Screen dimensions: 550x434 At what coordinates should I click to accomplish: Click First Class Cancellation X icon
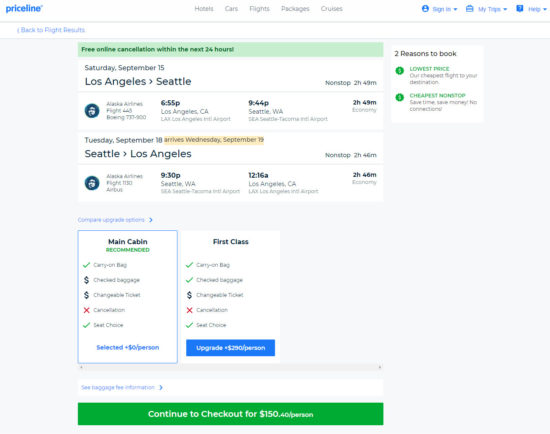click(x=189, y=310)
